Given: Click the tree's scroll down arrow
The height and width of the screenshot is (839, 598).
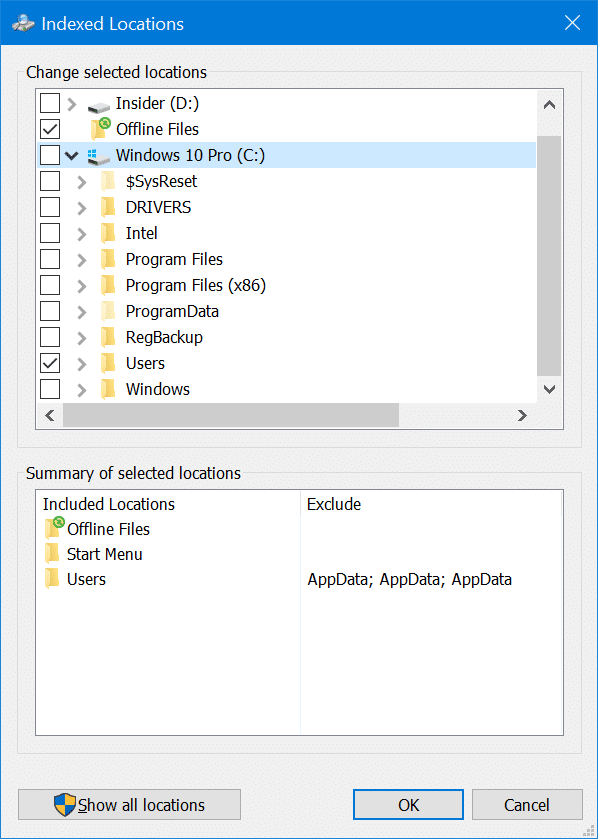Looking at the screenshot, I should pos(549,389).
